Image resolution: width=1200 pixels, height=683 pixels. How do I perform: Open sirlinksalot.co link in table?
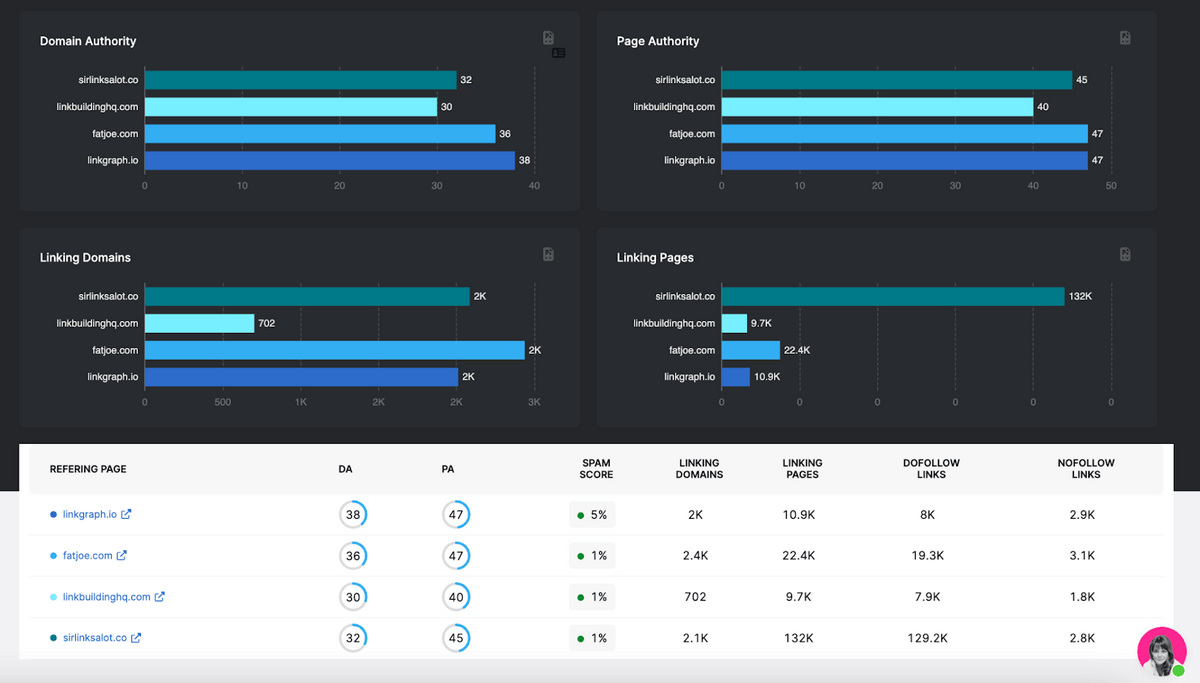coord(95,638)
